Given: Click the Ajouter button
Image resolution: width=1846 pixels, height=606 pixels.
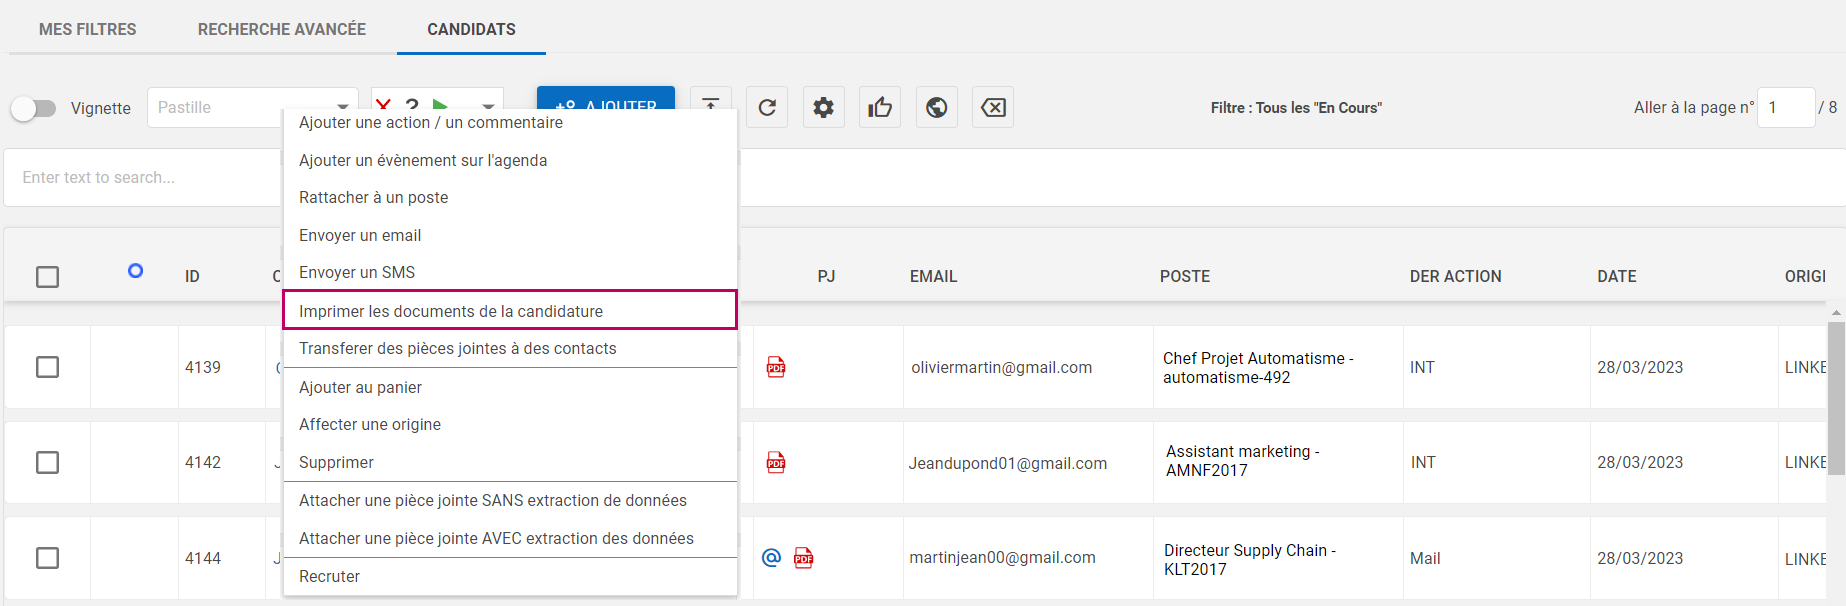Looking at the screenshot, I should point(606,99).
